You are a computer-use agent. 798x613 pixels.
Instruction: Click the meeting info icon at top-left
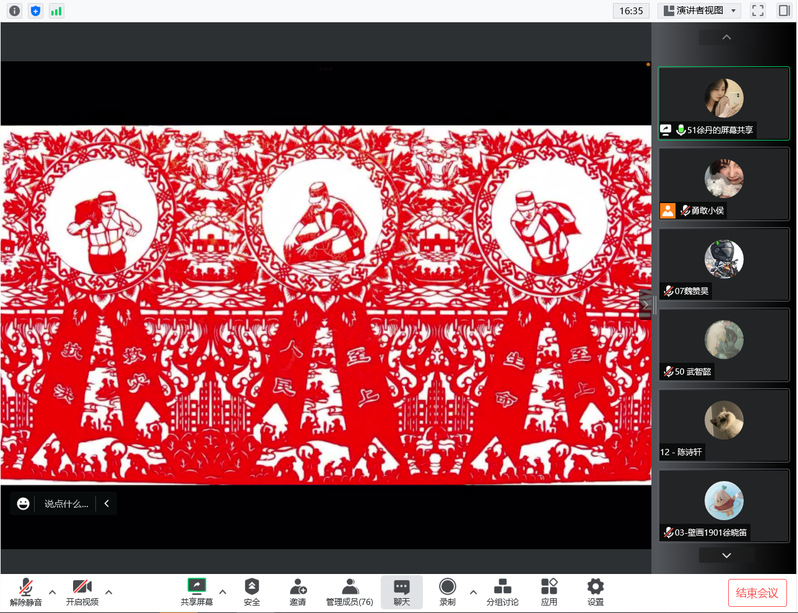(x=14, y=11)
